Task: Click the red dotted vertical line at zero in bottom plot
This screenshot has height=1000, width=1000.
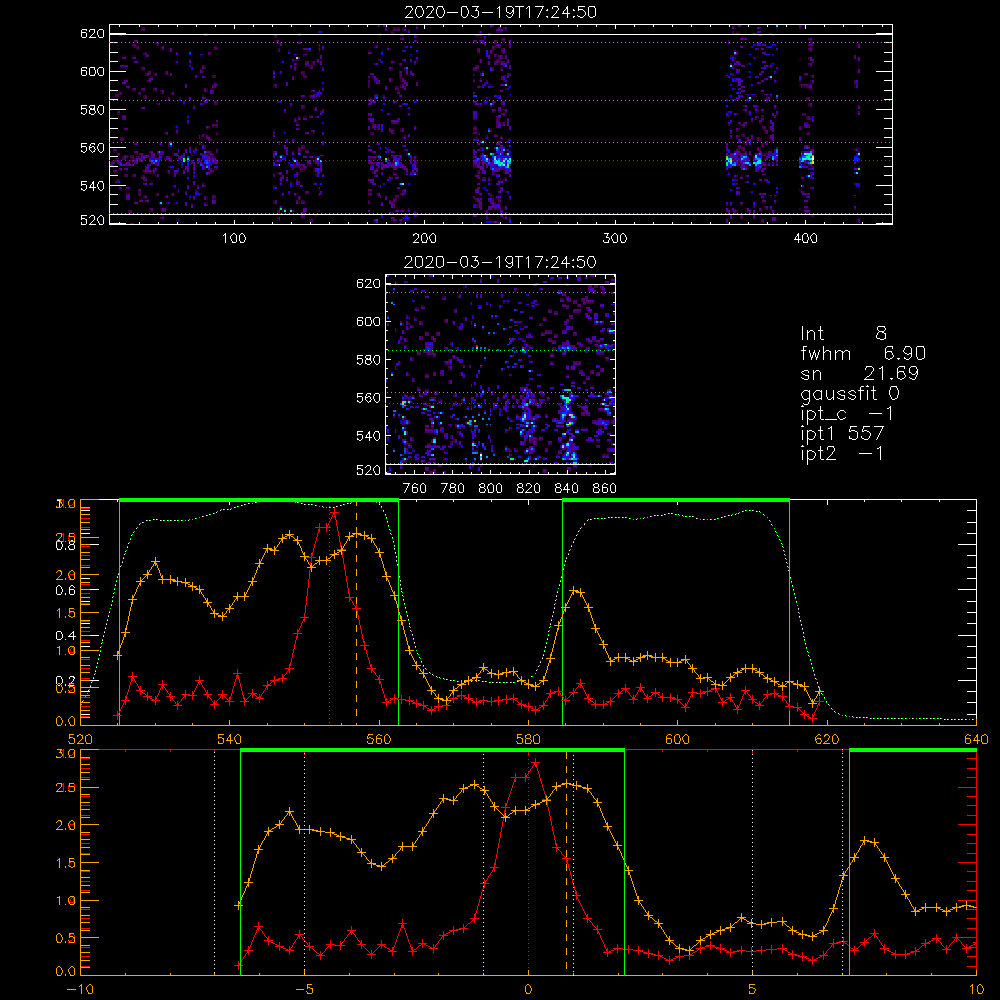Action: 528,863
